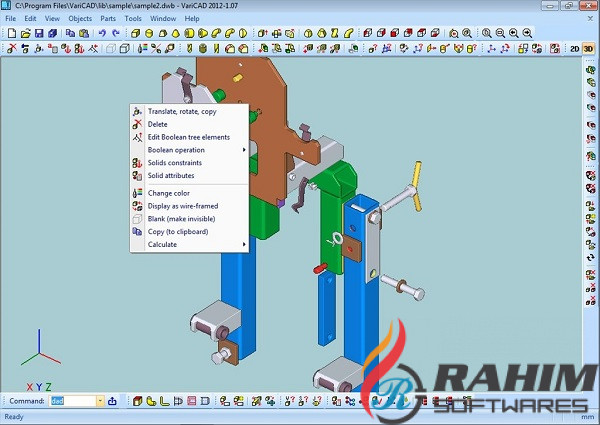Click the magnifier with left arrow (previous view)
Image resolution: width=600 pixels, height=425 pixels.
(x=514, y=33)
